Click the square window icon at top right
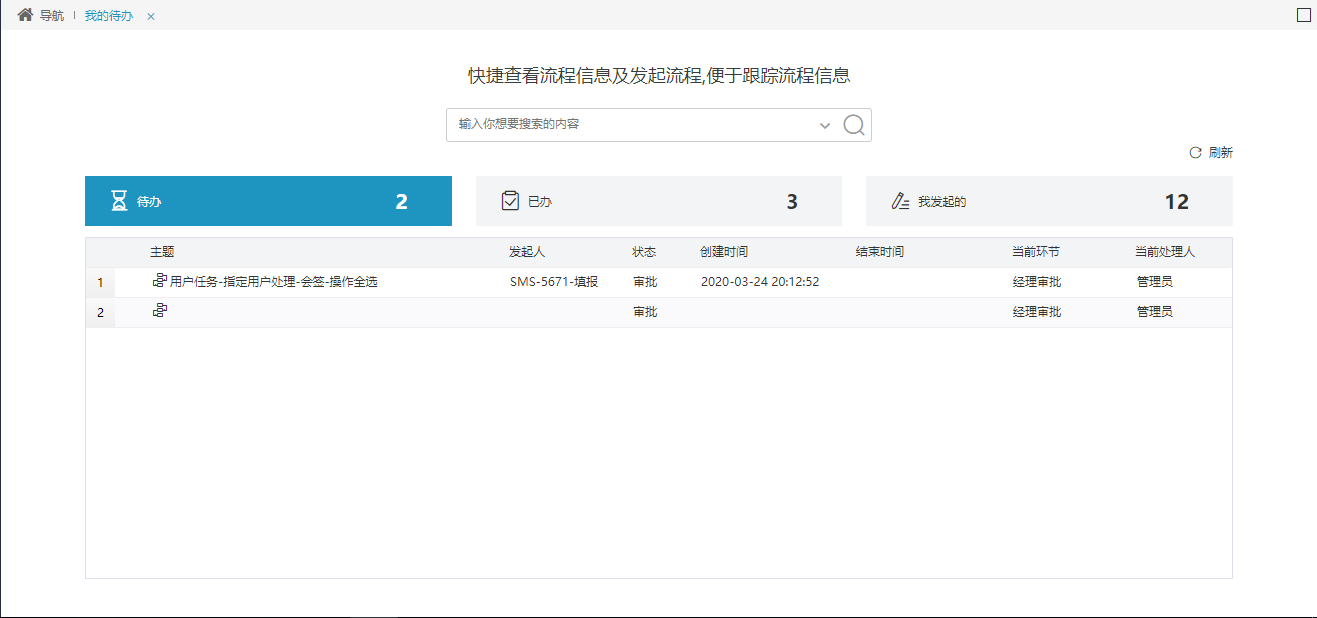The image size is (1317, 618). (x=1304, y=15)
